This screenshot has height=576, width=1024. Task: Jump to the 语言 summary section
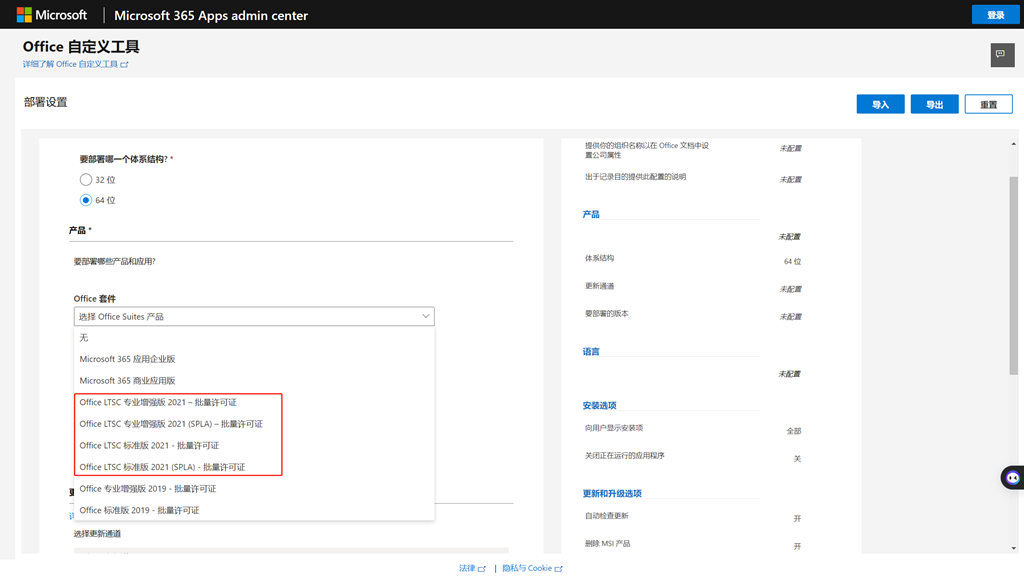click(591, 351)
